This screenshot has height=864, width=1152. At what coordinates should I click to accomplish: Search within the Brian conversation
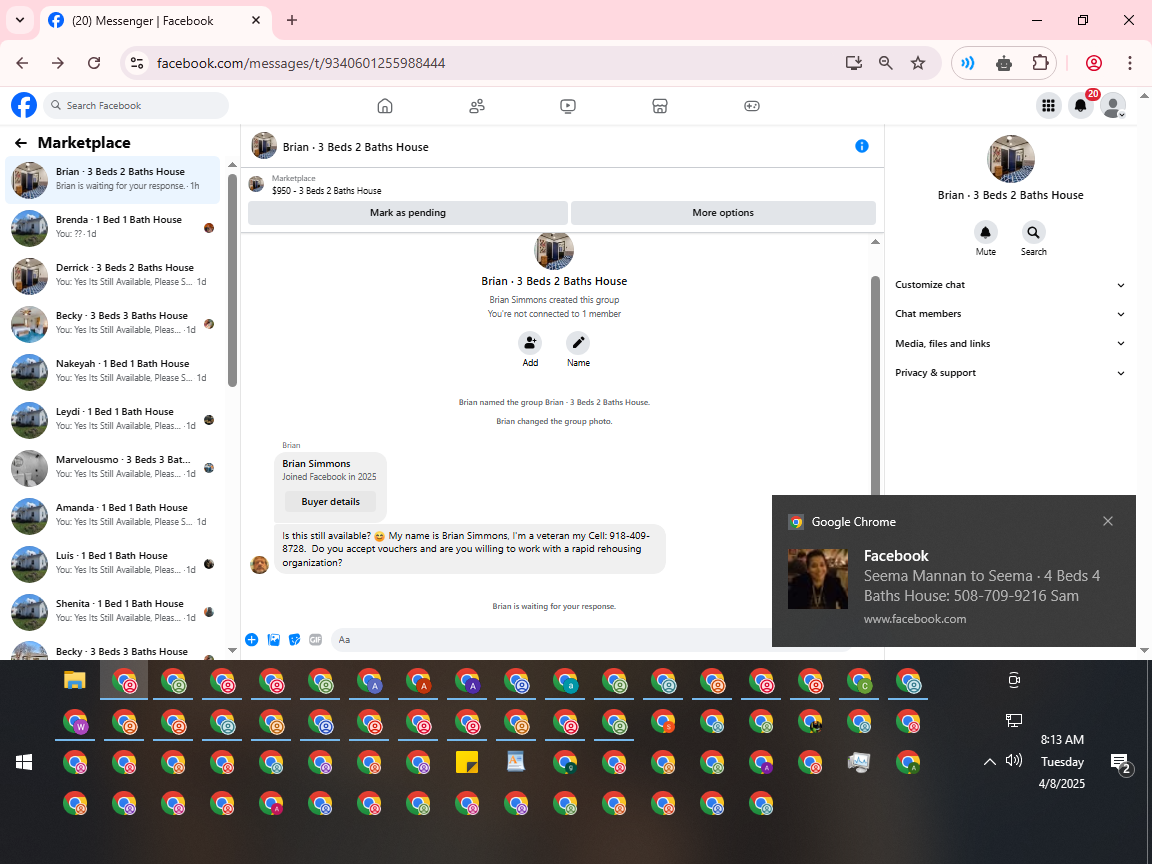click(x=1033, y=232)
